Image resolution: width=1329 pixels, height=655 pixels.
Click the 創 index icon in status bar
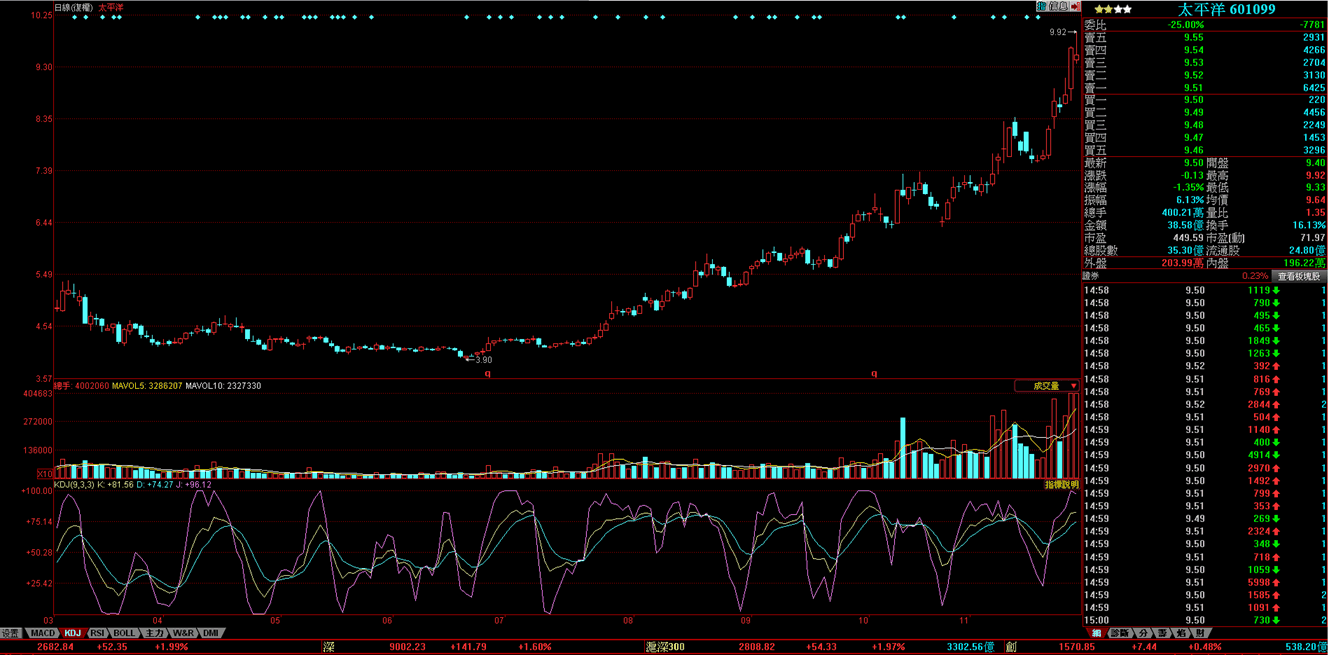[1011, 648]
